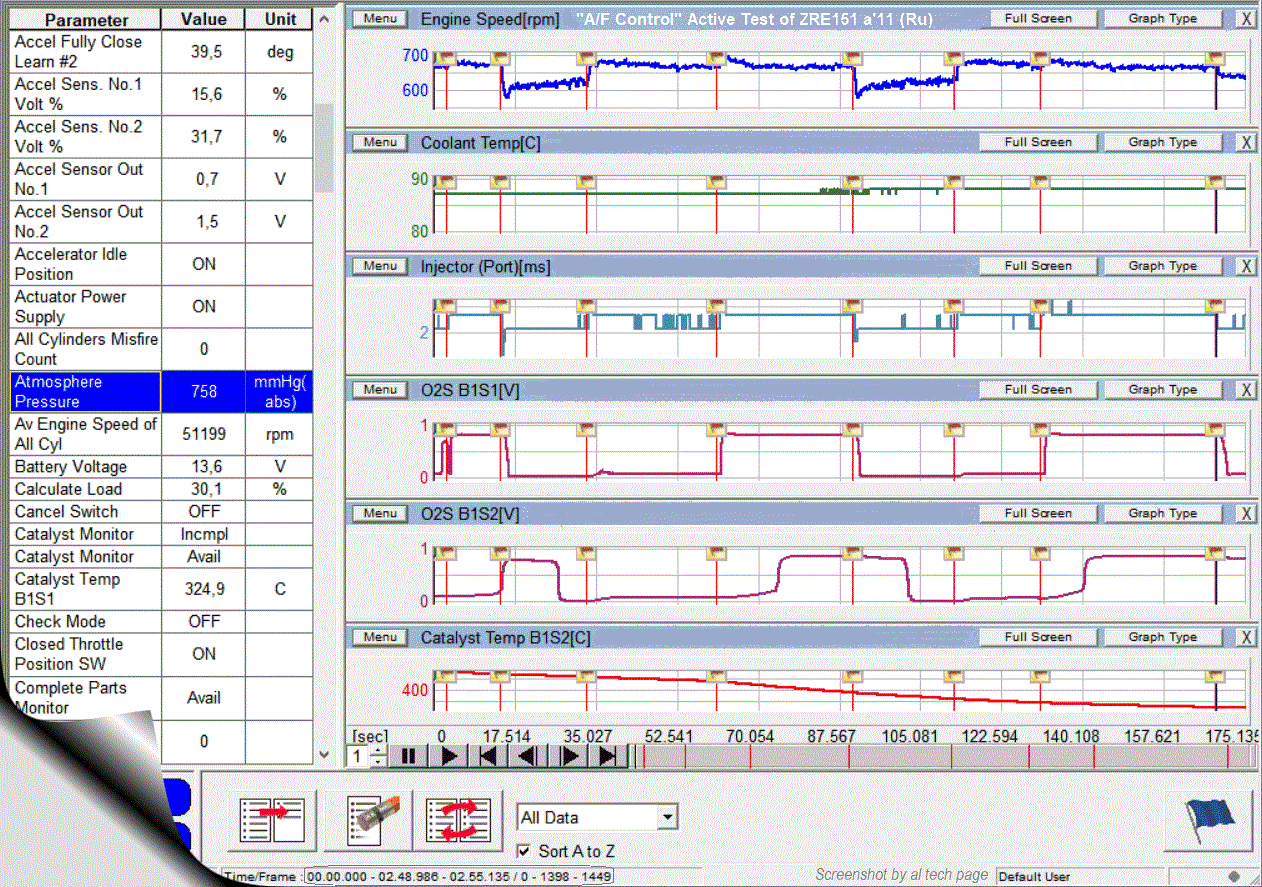Click Full Screen on Coolant Temp graph
Screen dimensions: 1262x887
[x=1037, y=143]
